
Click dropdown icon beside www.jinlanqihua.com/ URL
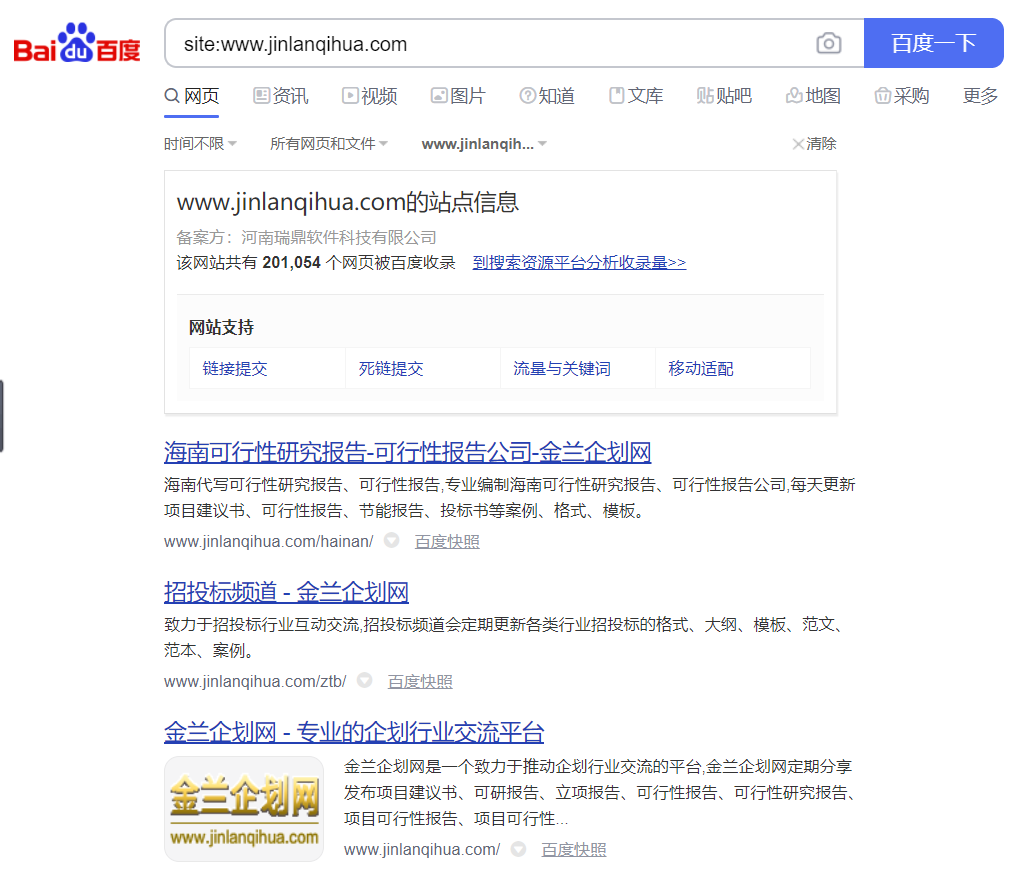(x=519, y=849)
